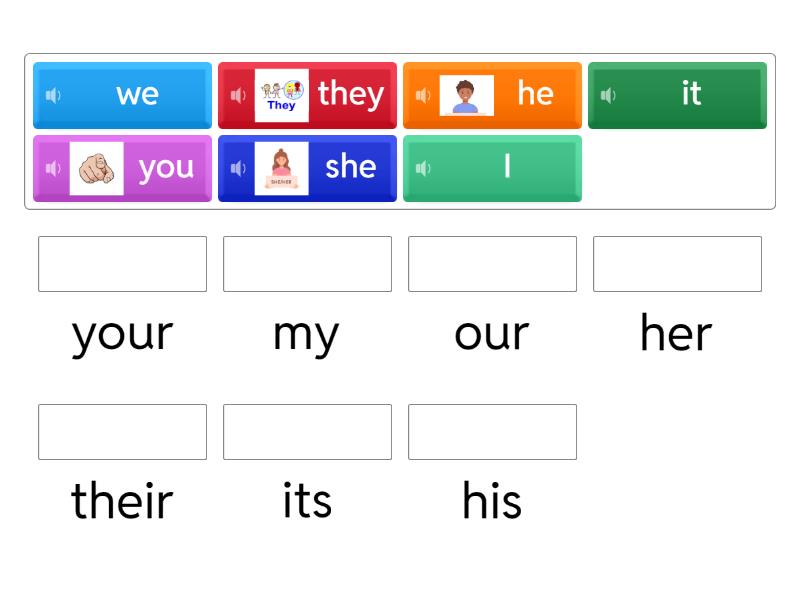This screenshot has height=600, width=800.
Task: Select the green "it" tile
Action: click(x=677, y=95)
